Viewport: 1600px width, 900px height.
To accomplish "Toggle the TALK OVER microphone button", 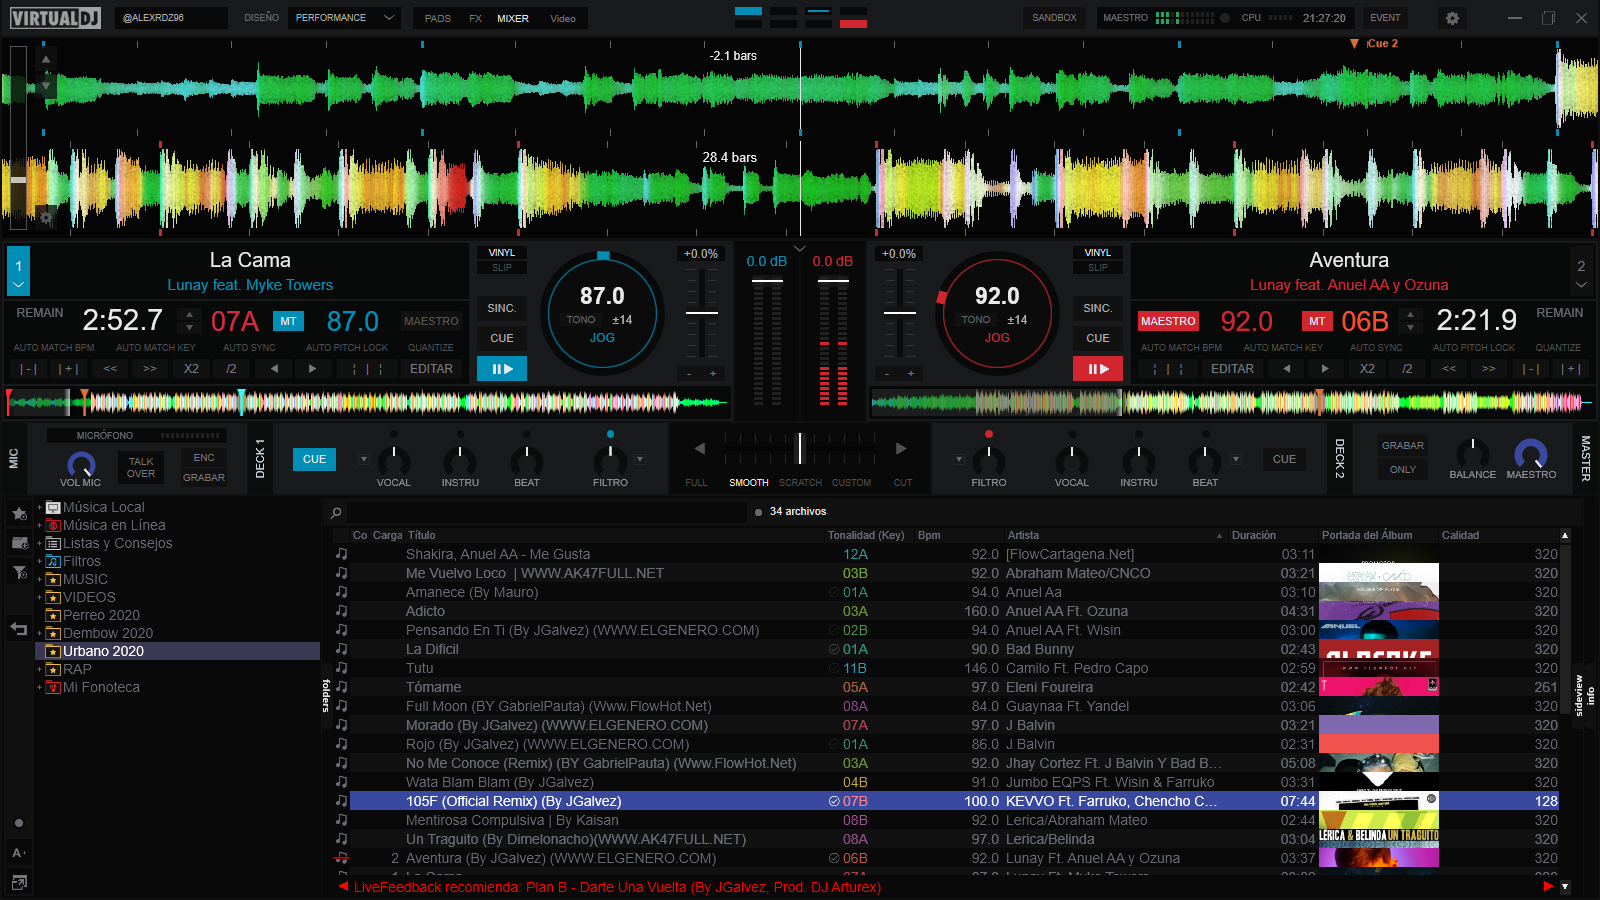I will 141,467.
